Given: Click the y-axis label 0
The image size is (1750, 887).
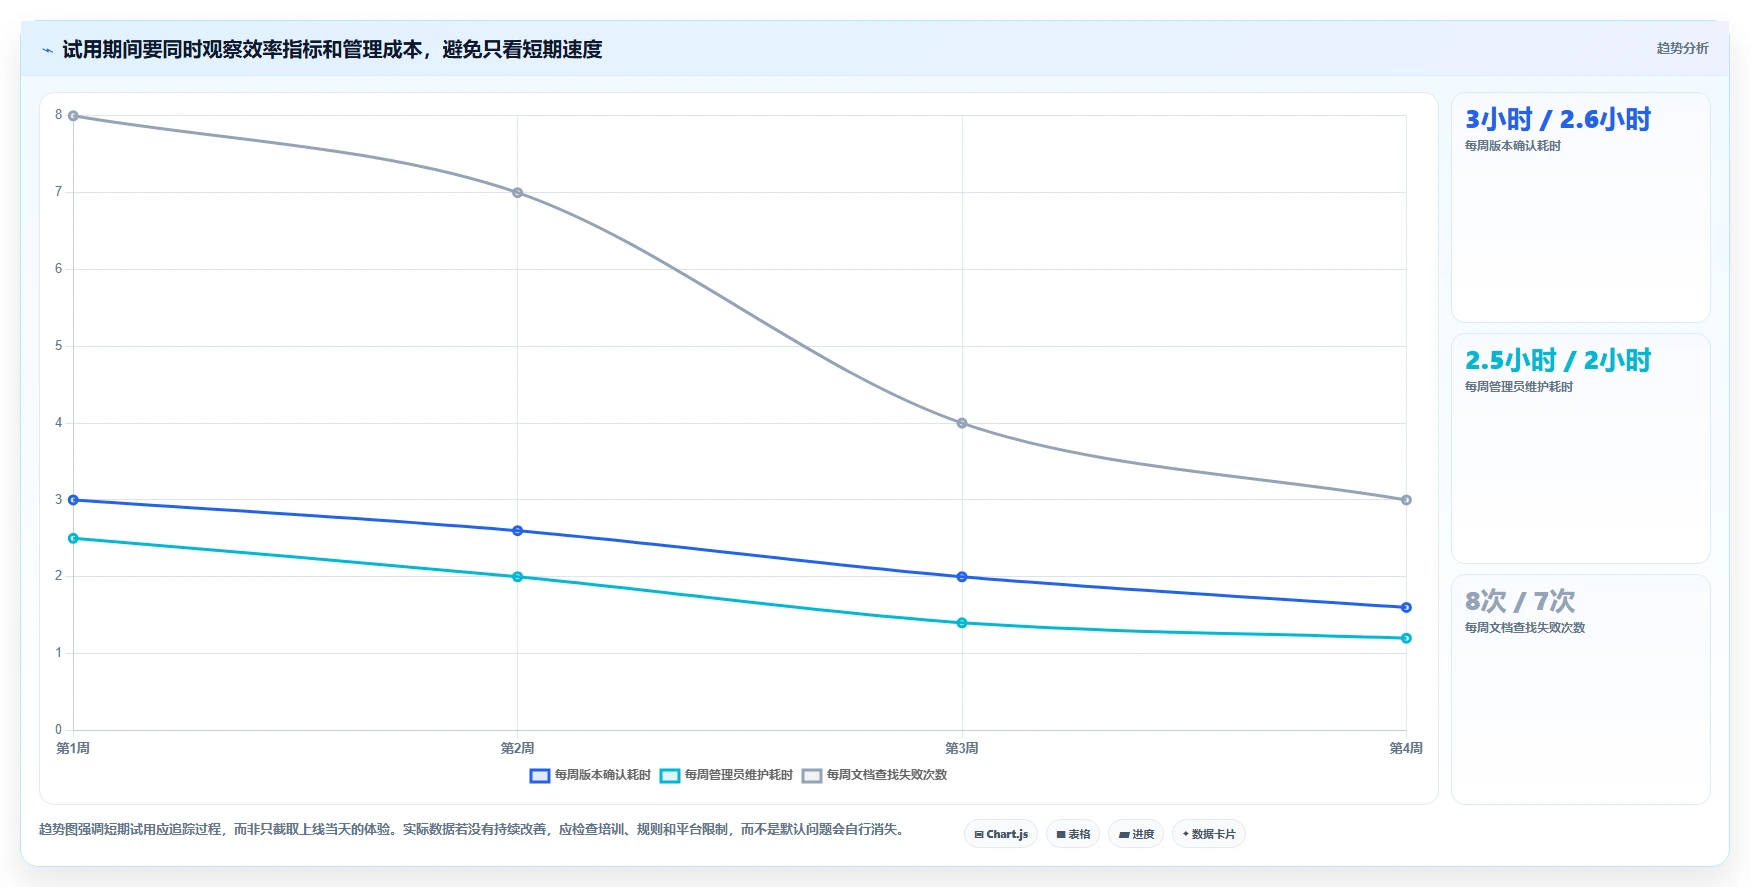Looking at the screenshot, I should click(58, 730).
